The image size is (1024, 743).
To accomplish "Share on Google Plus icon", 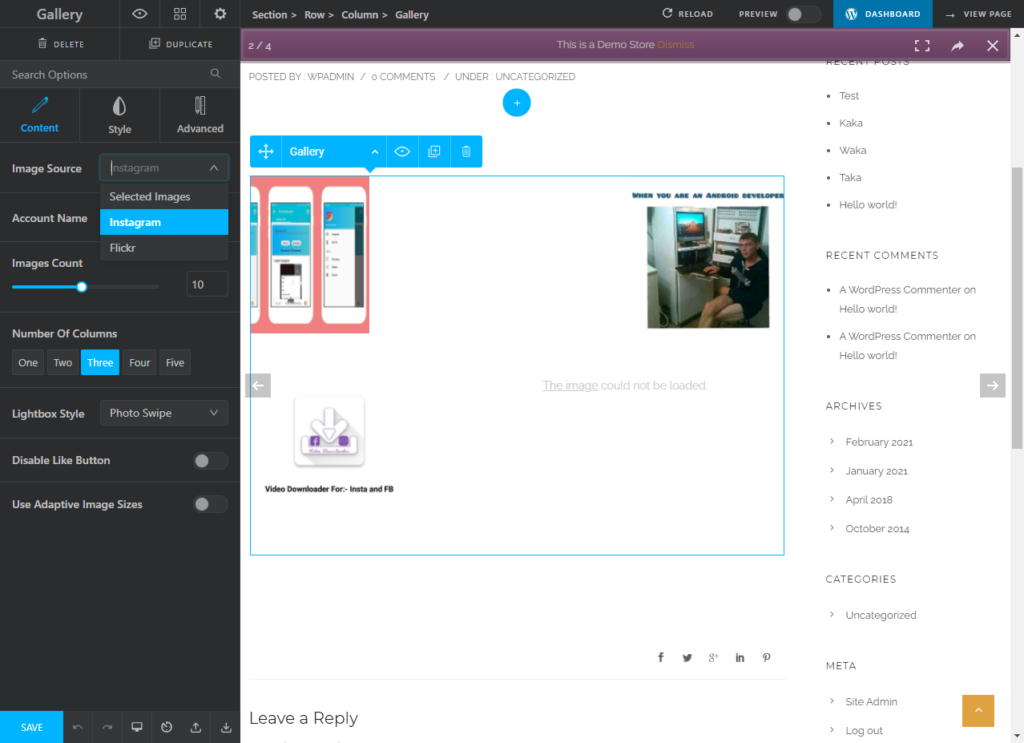I will click(713, 657).
